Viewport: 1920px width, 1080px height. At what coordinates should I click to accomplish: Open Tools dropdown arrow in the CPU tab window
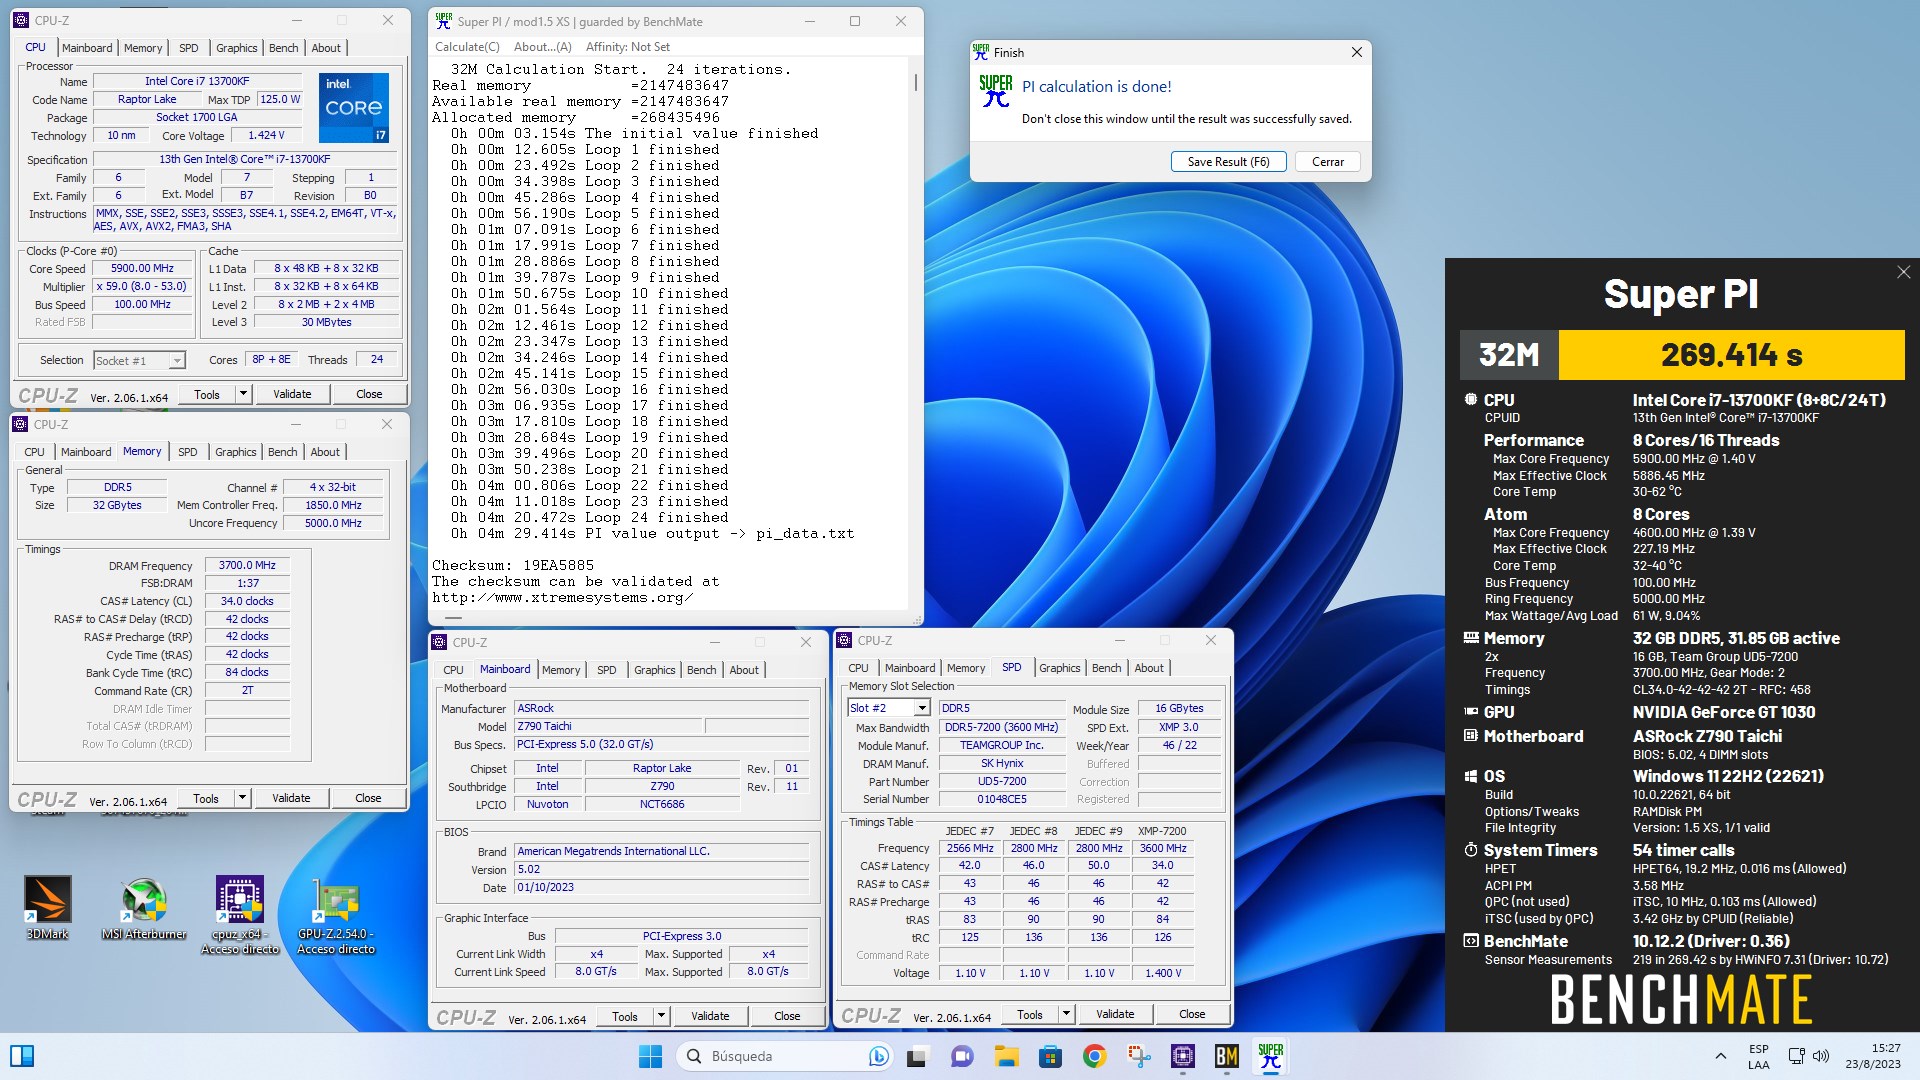pos(242,394)
